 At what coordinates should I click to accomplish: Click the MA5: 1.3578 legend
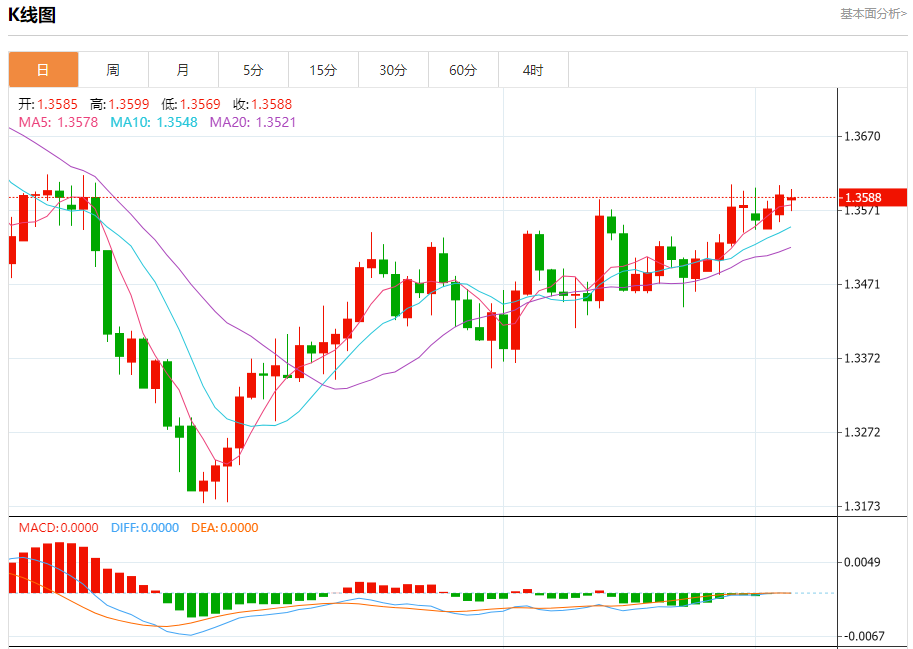[58, 122]
